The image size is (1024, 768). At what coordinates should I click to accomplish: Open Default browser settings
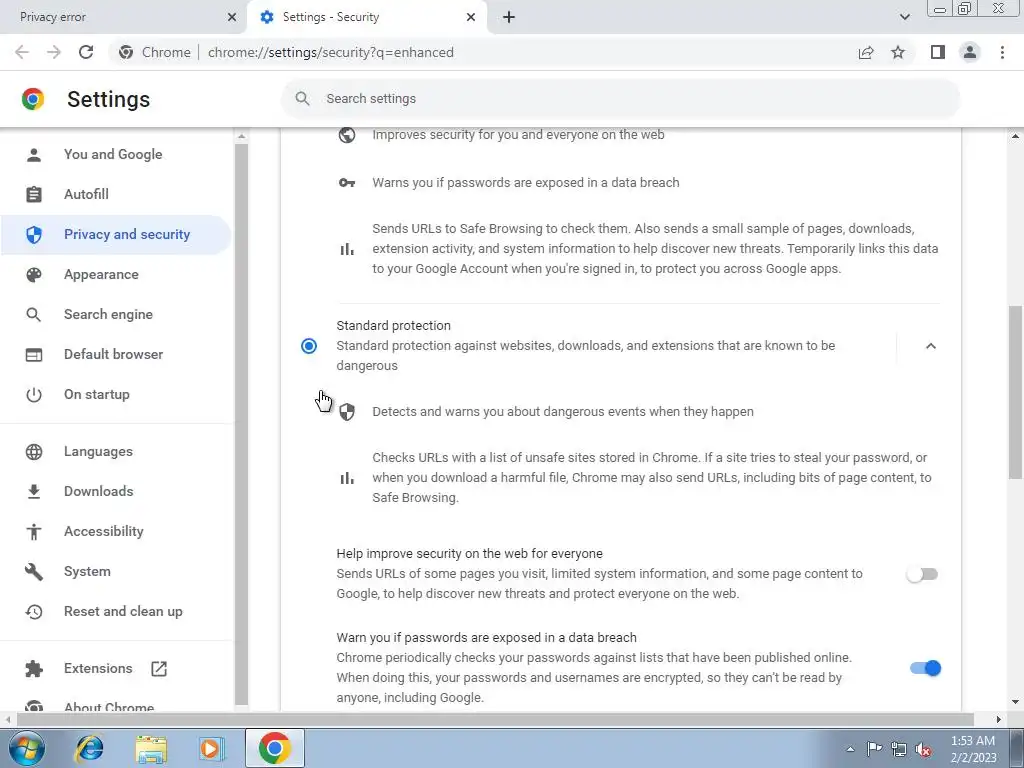click(115, 354)
